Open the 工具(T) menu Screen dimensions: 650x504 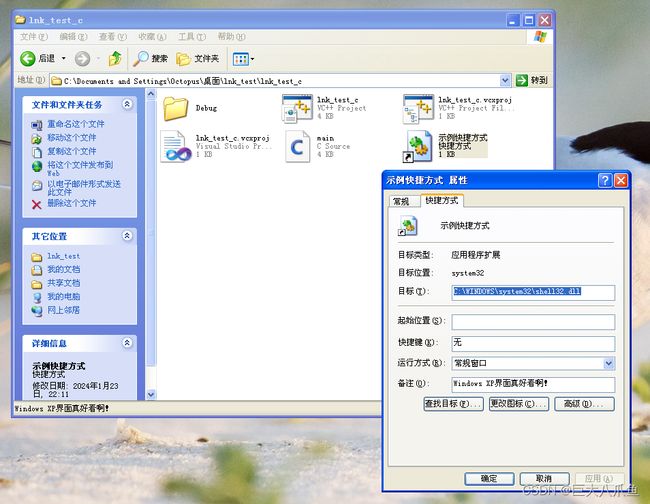[192, 37]
